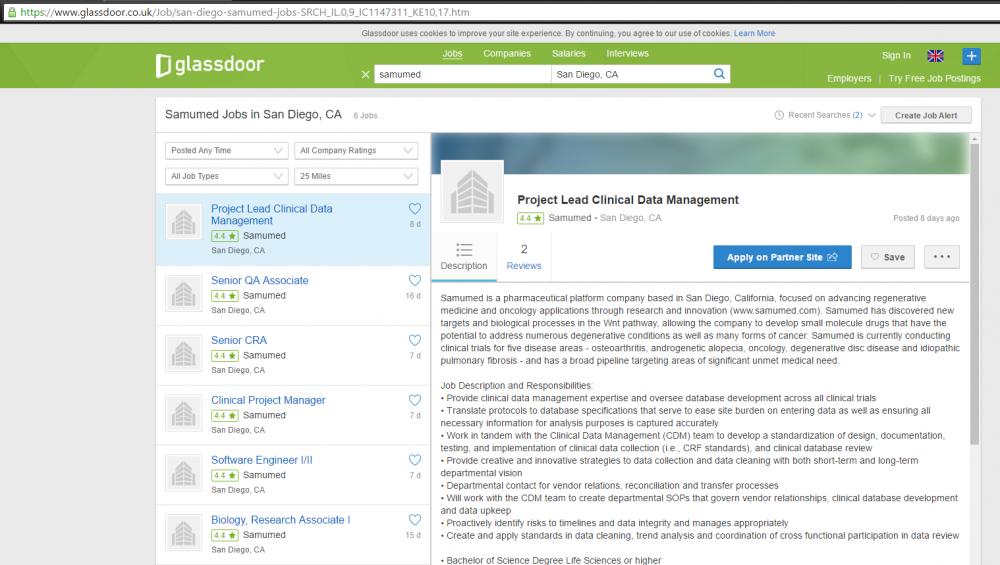Screen dimensions: 1000x565
Task: Switch to the Reviews tab
Action: click(x=524, y=257)
